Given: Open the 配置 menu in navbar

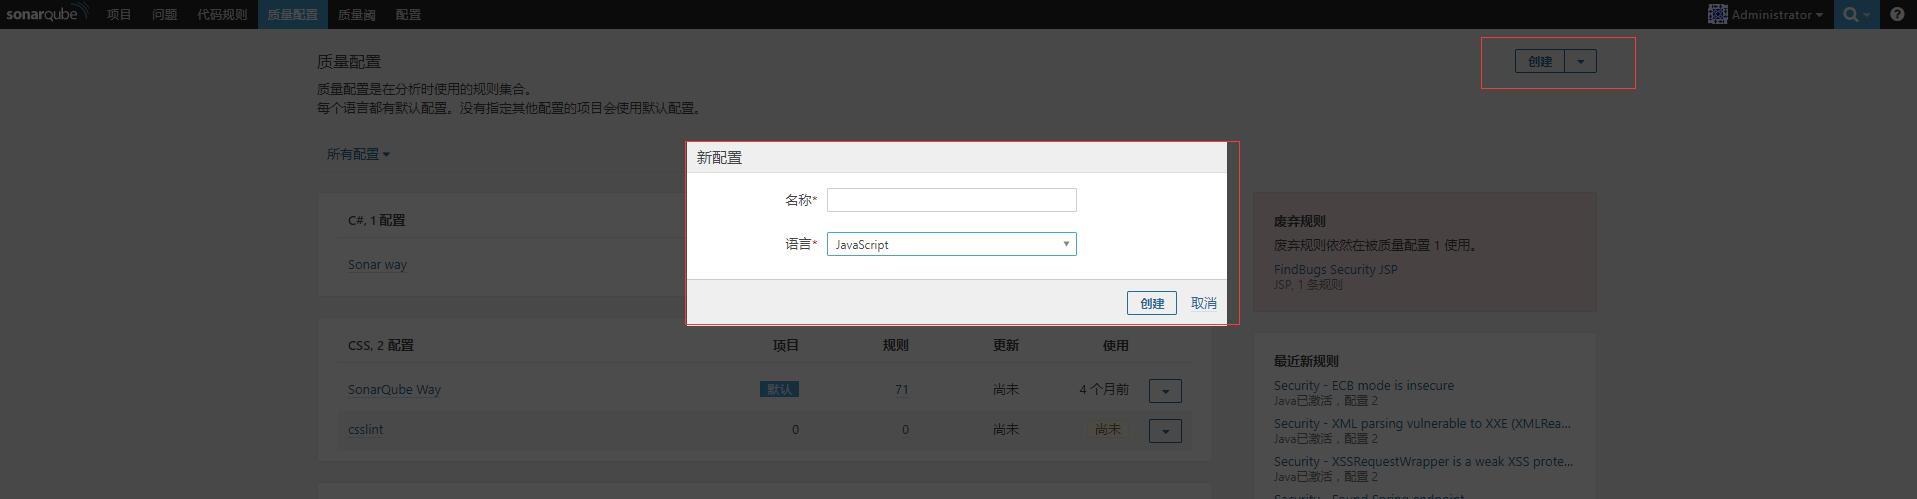Looking at the screenshot, I should coord(408,14).
